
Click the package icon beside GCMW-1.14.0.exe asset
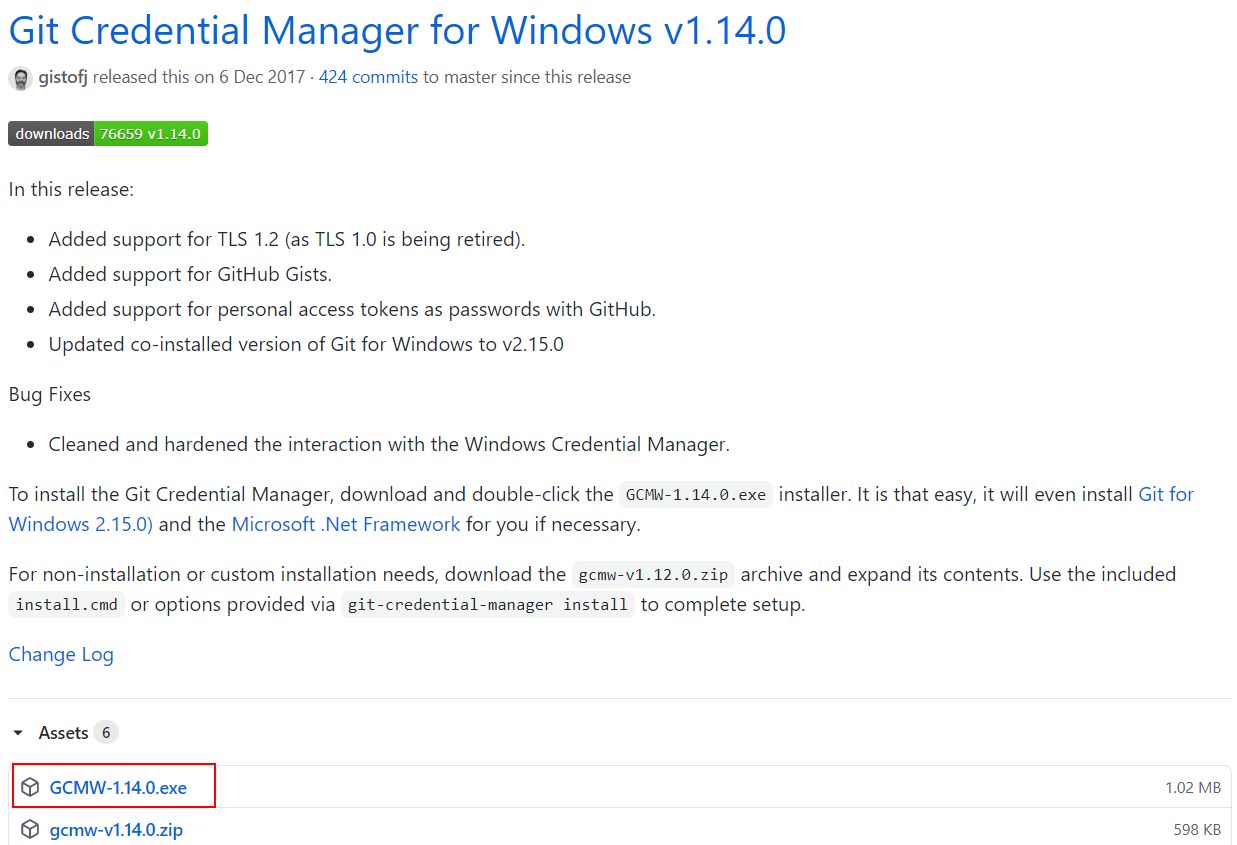point(31,788)
